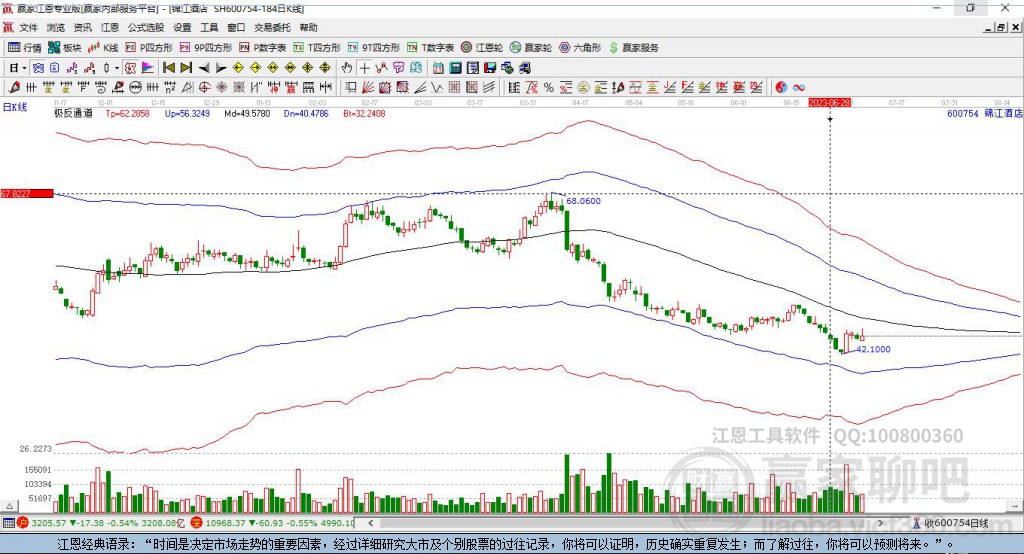Open the 江恩 menu
The image size is (1024, 554).
[x=110, y=27]
